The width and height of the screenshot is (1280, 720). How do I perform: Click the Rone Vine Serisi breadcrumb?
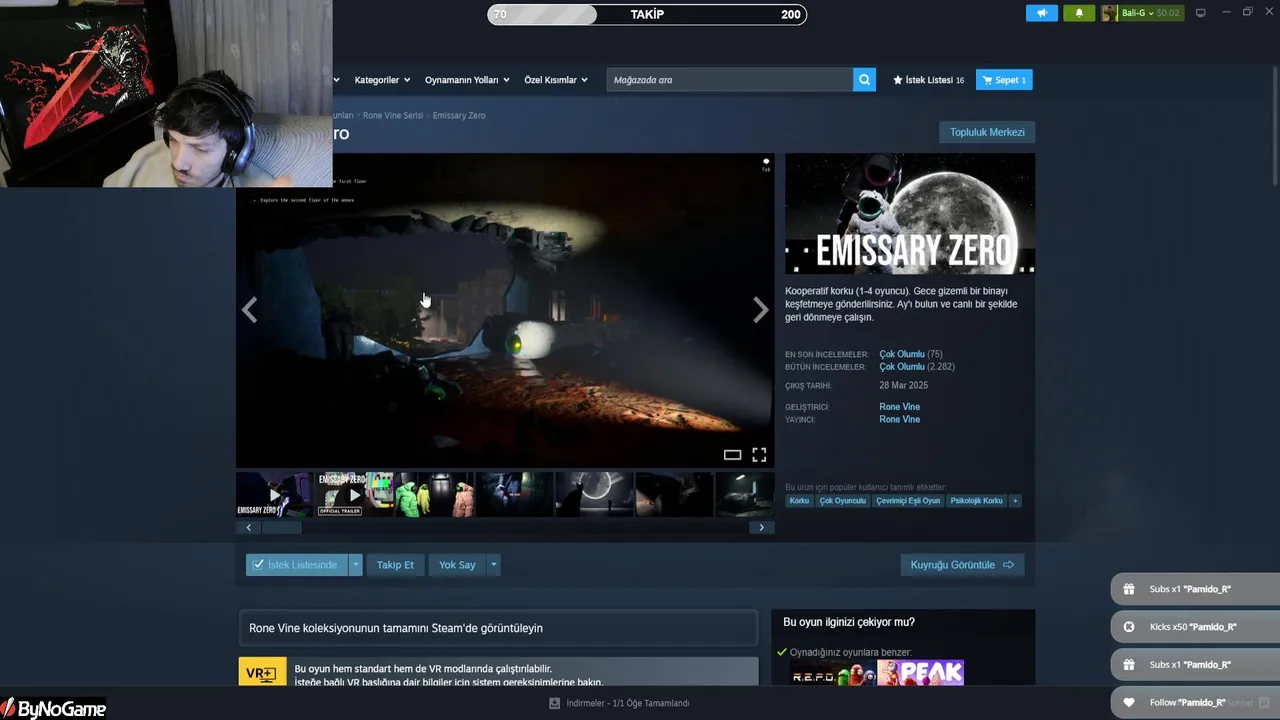coord(393,116)
